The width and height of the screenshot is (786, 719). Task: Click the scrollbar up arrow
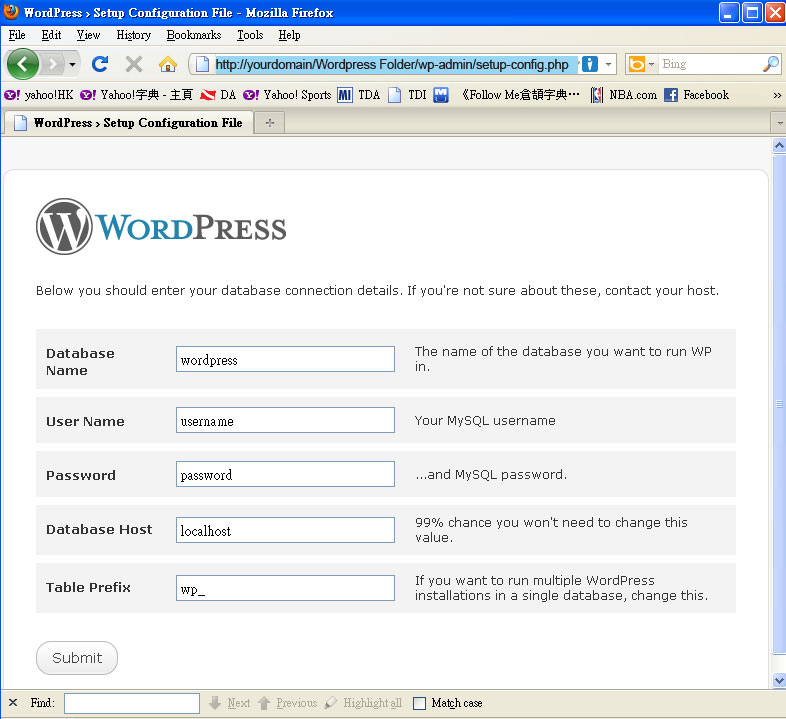tap(779, 145)
